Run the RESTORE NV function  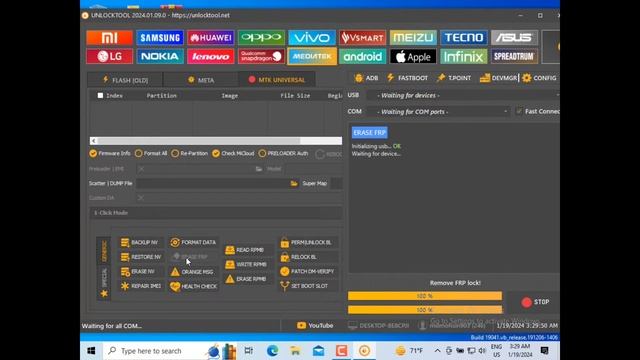[x=141, y=257]
